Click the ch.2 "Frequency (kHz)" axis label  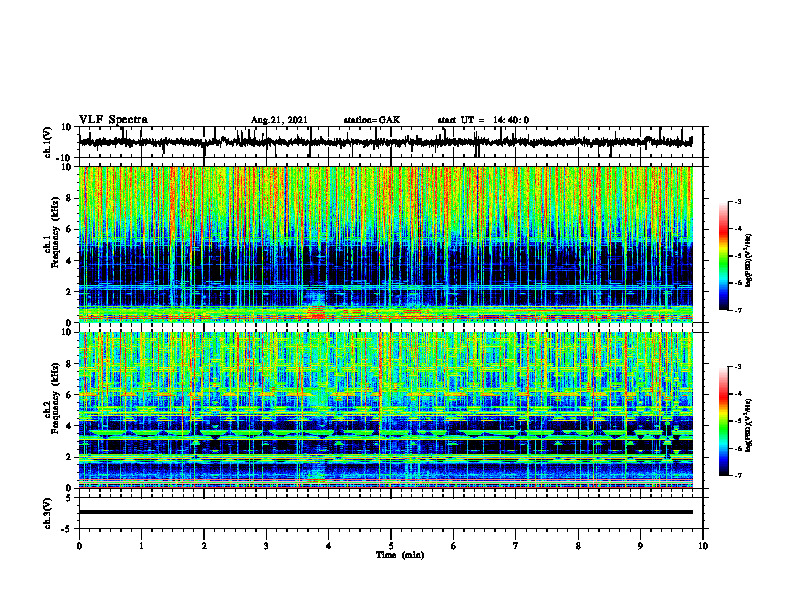coord(55,398)
